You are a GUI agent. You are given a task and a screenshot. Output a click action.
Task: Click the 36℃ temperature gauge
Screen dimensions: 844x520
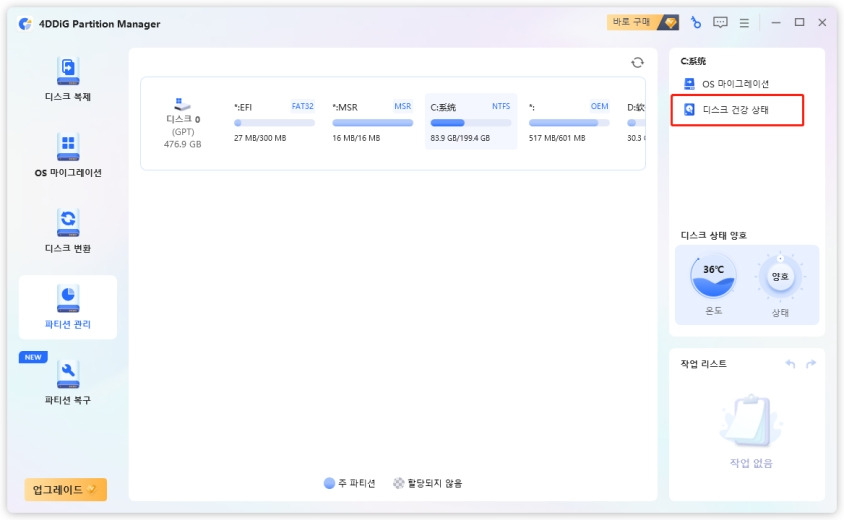pos(713,277)
